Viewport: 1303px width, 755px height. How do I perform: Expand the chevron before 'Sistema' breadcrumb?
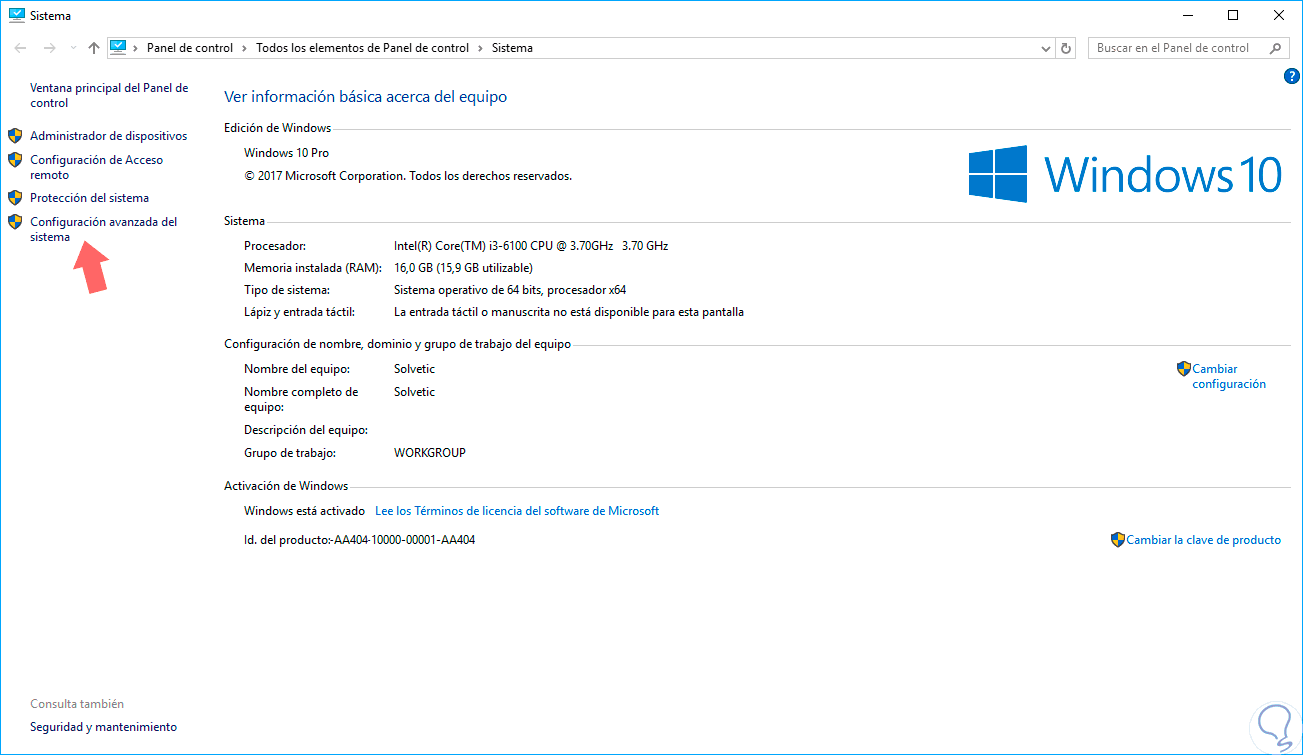click(x=480, y=48)
